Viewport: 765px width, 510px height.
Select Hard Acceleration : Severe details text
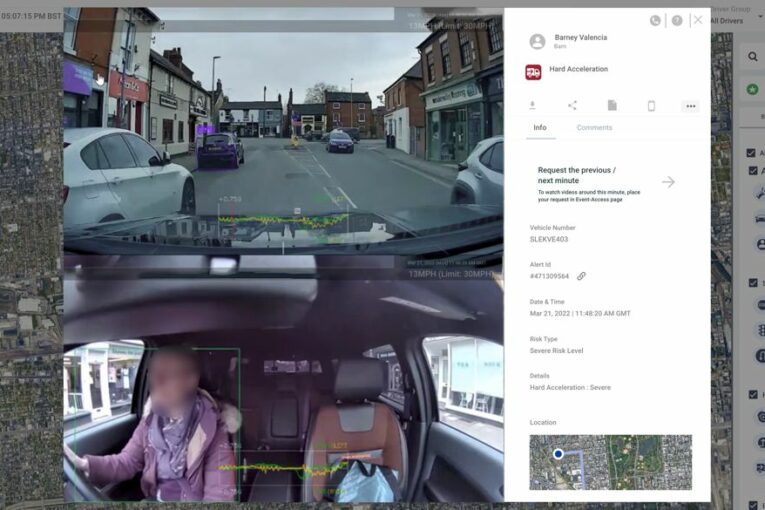(570, 388)
